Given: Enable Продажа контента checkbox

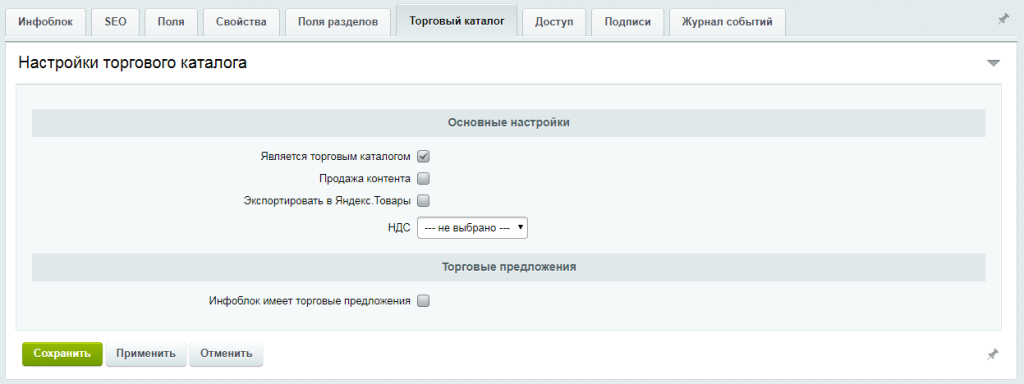Looking at the screenshot, I should pos(423,178).
